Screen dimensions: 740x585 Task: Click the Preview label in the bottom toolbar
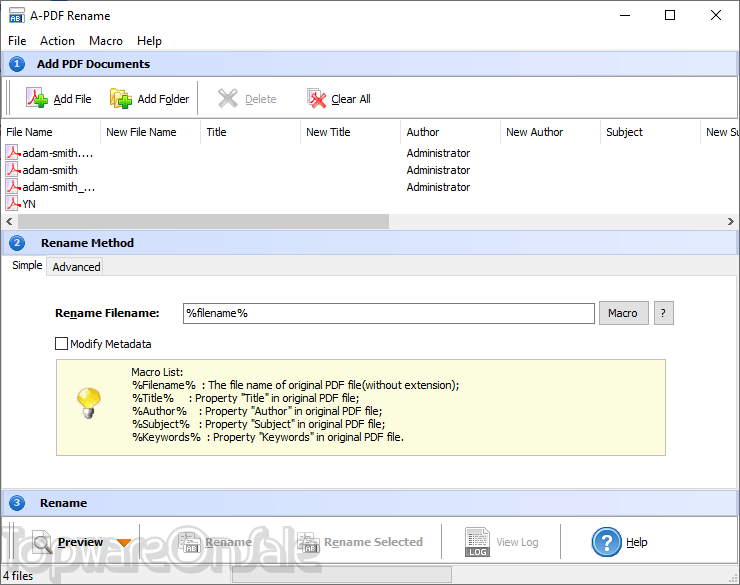(x=80, y=542)
